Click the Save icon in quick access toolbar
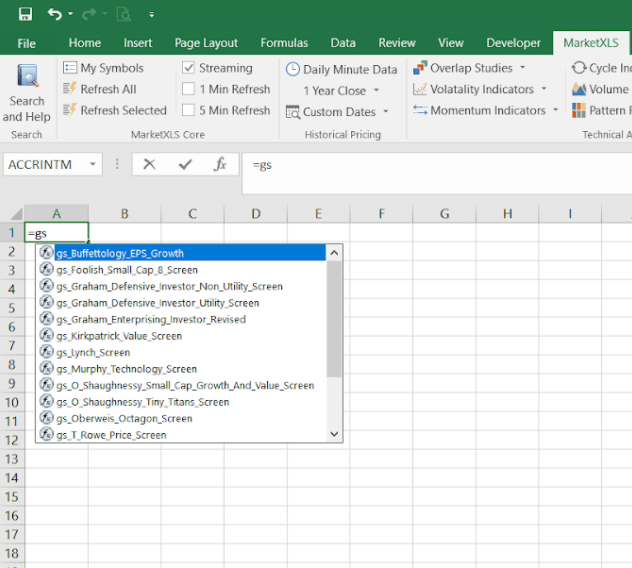This screenshot has height=568, width=632. coord(25,15)
